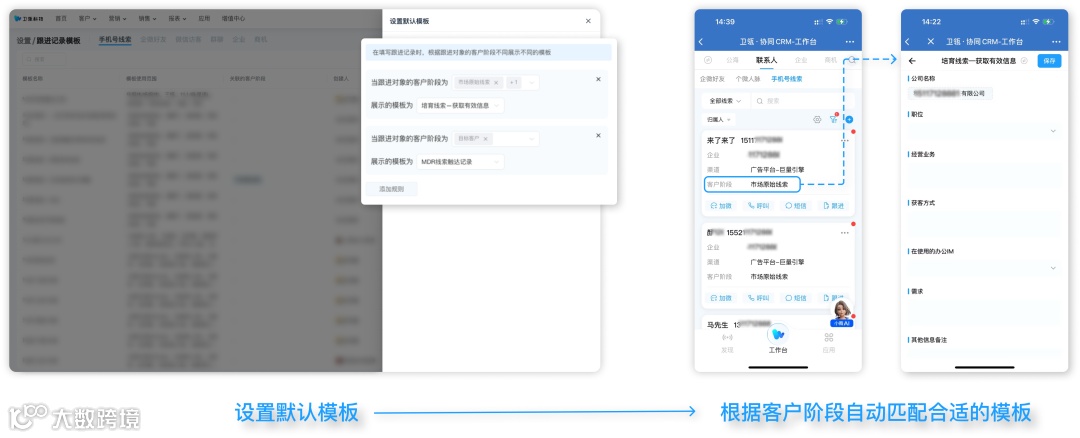Tap the left arrow beside 培育线索—获取有效信息
The width and height of the screenshot is (1080, 438).
point(913,61)
